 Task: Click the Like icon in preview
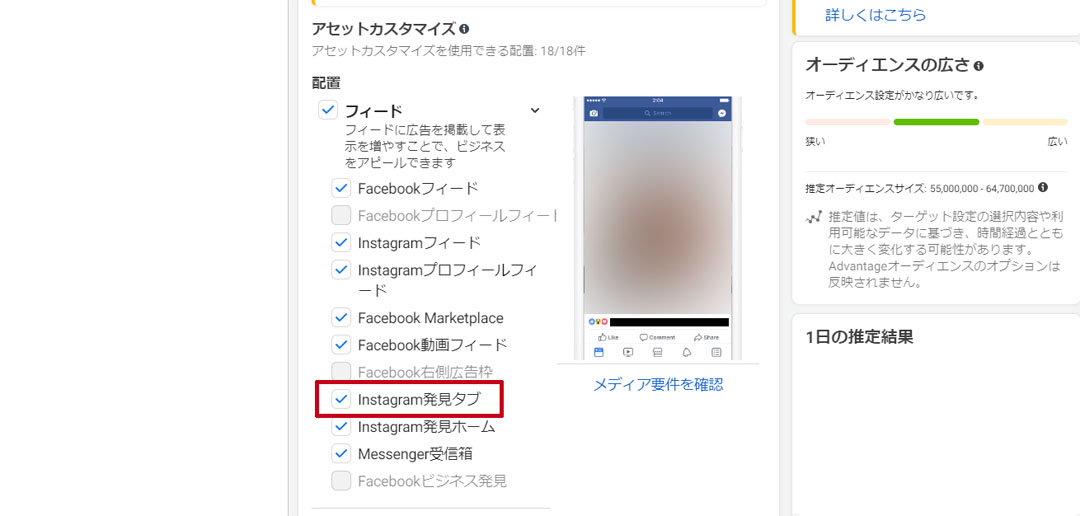point(605,337)
